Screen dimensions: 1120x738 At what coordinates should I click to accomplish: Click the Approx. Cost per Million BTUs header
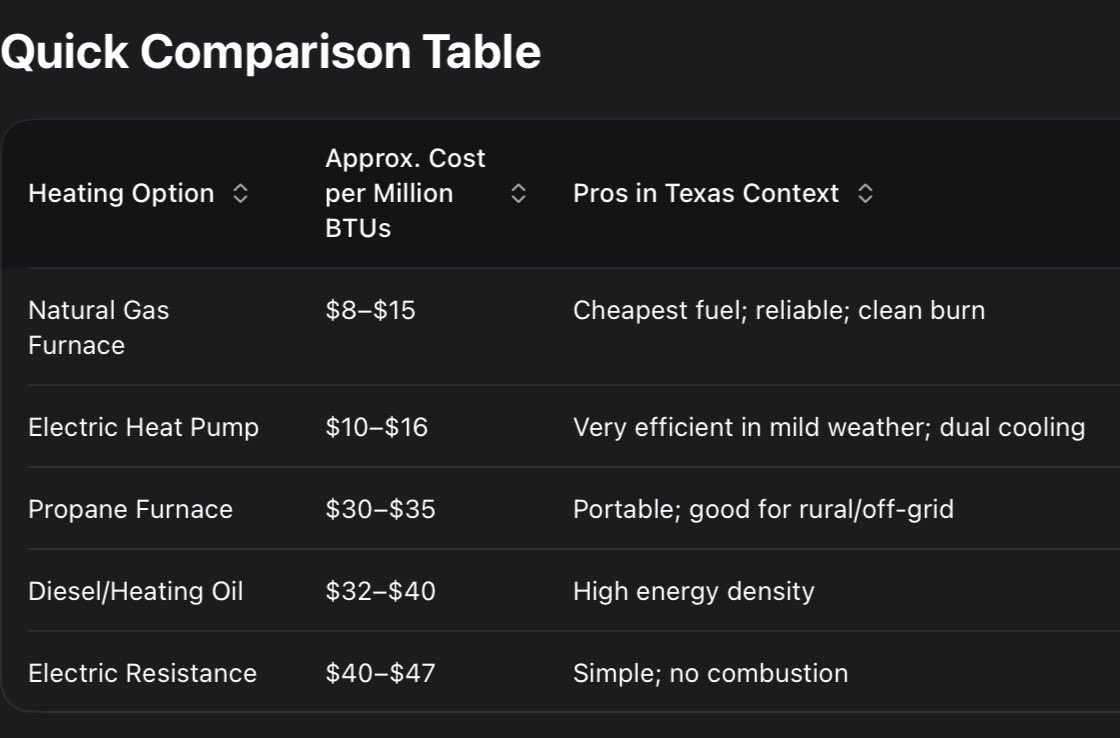point(405,193)
